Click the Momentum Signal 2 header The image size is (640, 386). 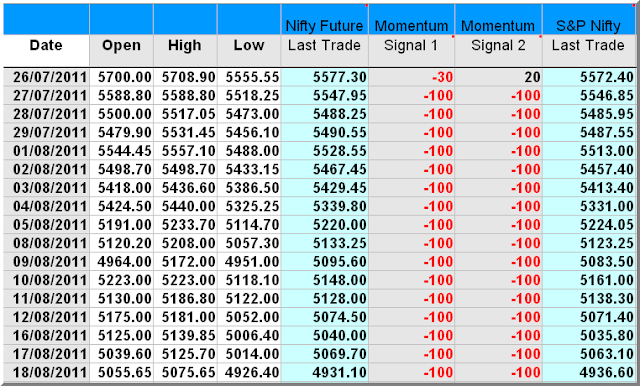498,35
